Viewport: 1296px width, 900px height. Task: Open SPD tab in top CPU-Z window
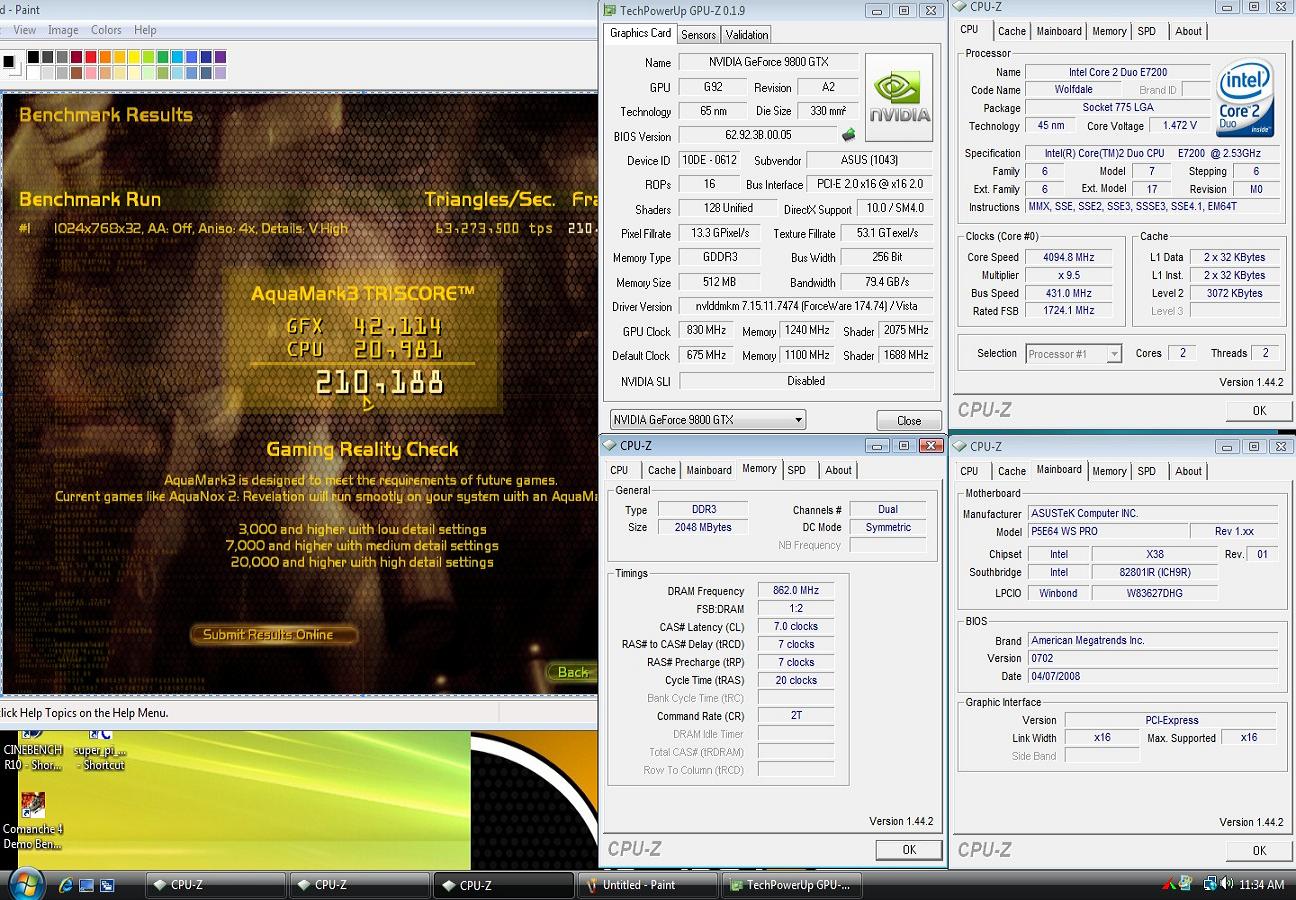pyautogui.click(x=1147, y=31)
